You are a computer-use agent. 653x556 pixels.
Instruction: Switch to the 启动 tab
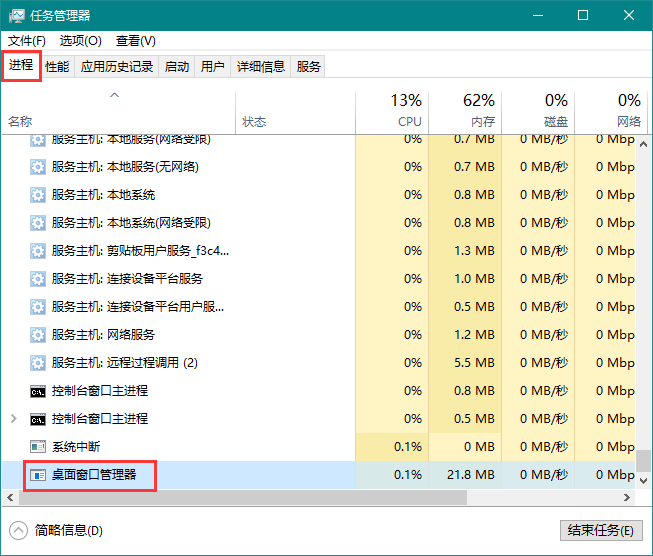tap(177, 67)
